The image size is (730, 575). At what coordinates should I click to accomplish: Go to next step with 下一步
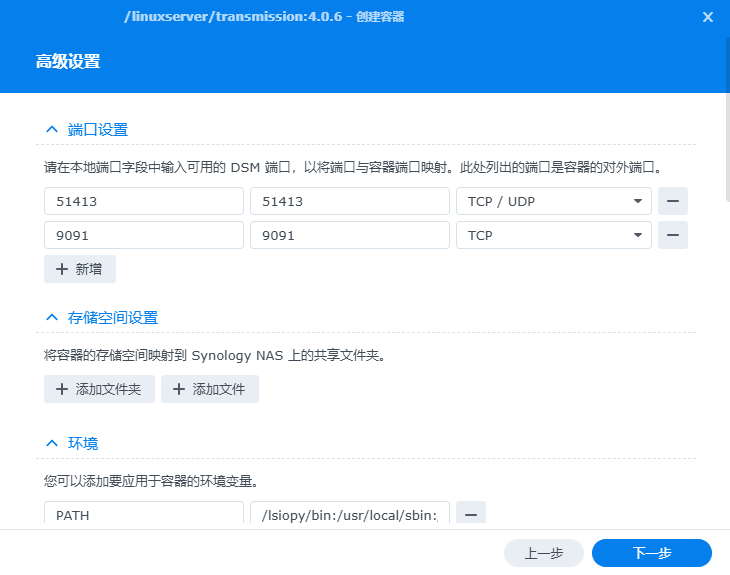click(651, 553)
